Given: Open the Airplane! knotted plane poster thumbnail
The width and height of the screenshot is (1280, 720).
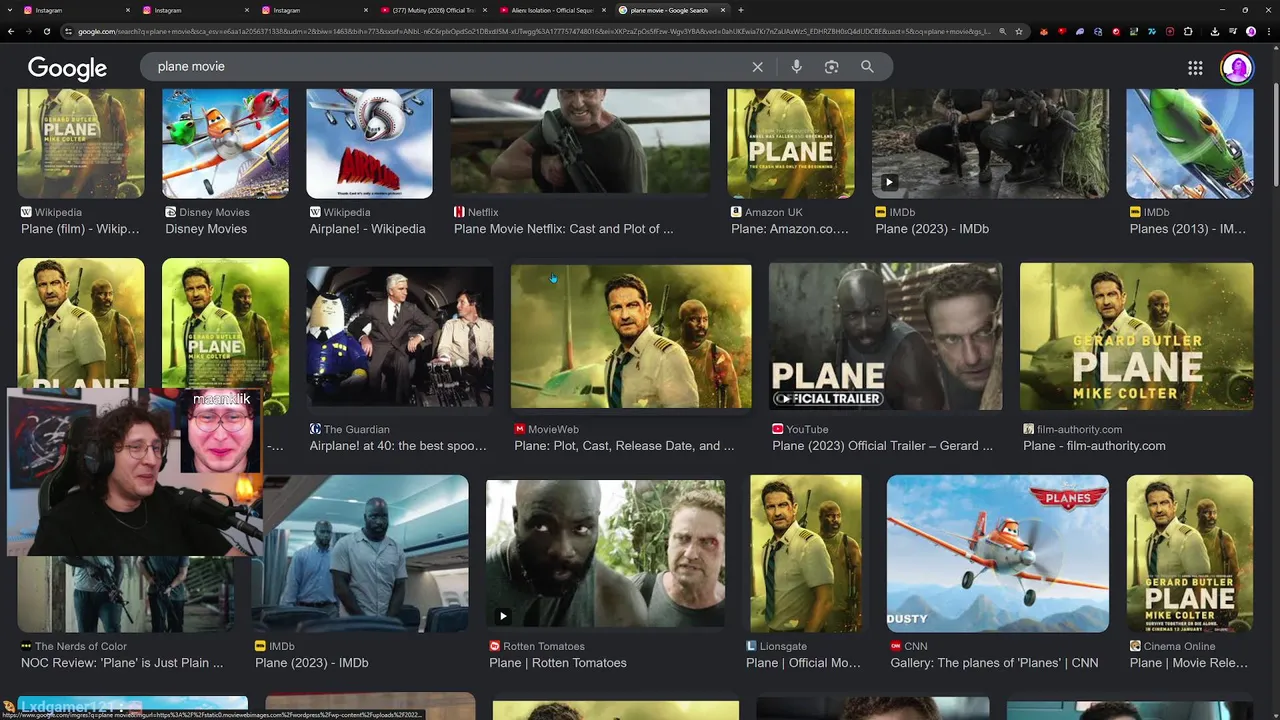Looking at the screenshot, I should point(369,143).
